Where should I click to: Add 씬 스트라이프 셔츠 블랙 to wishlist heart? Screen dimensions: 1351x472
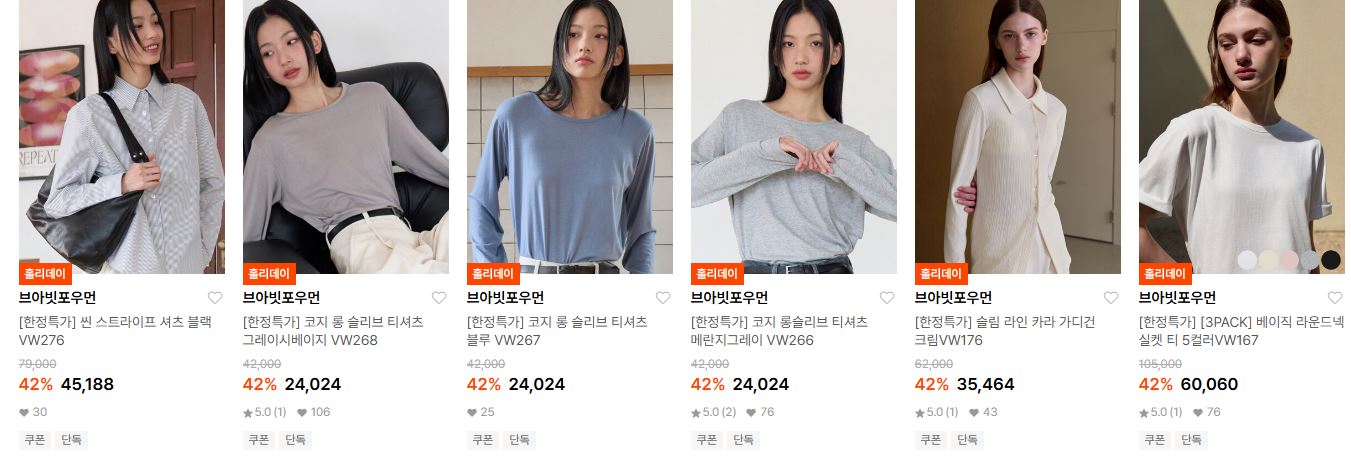(215, 297)
